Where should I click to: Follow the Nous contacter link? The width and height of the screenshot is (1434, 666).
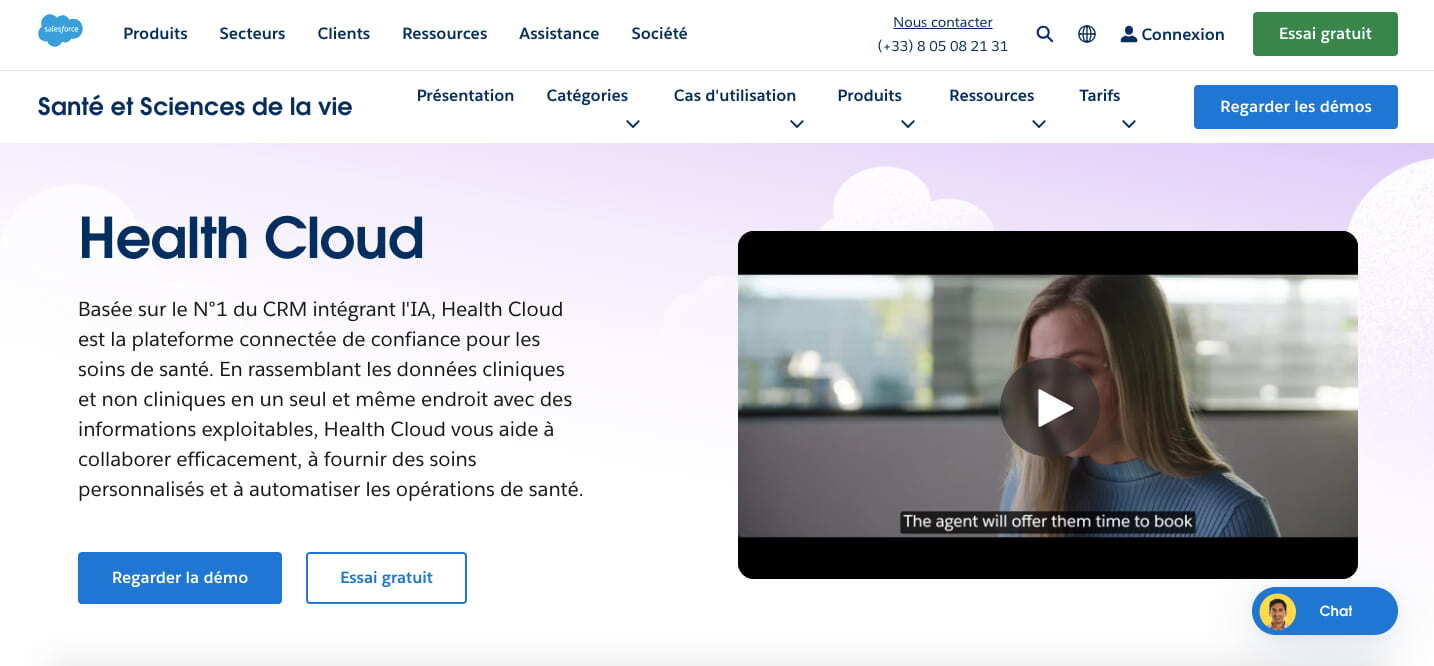tap(942, 22)
